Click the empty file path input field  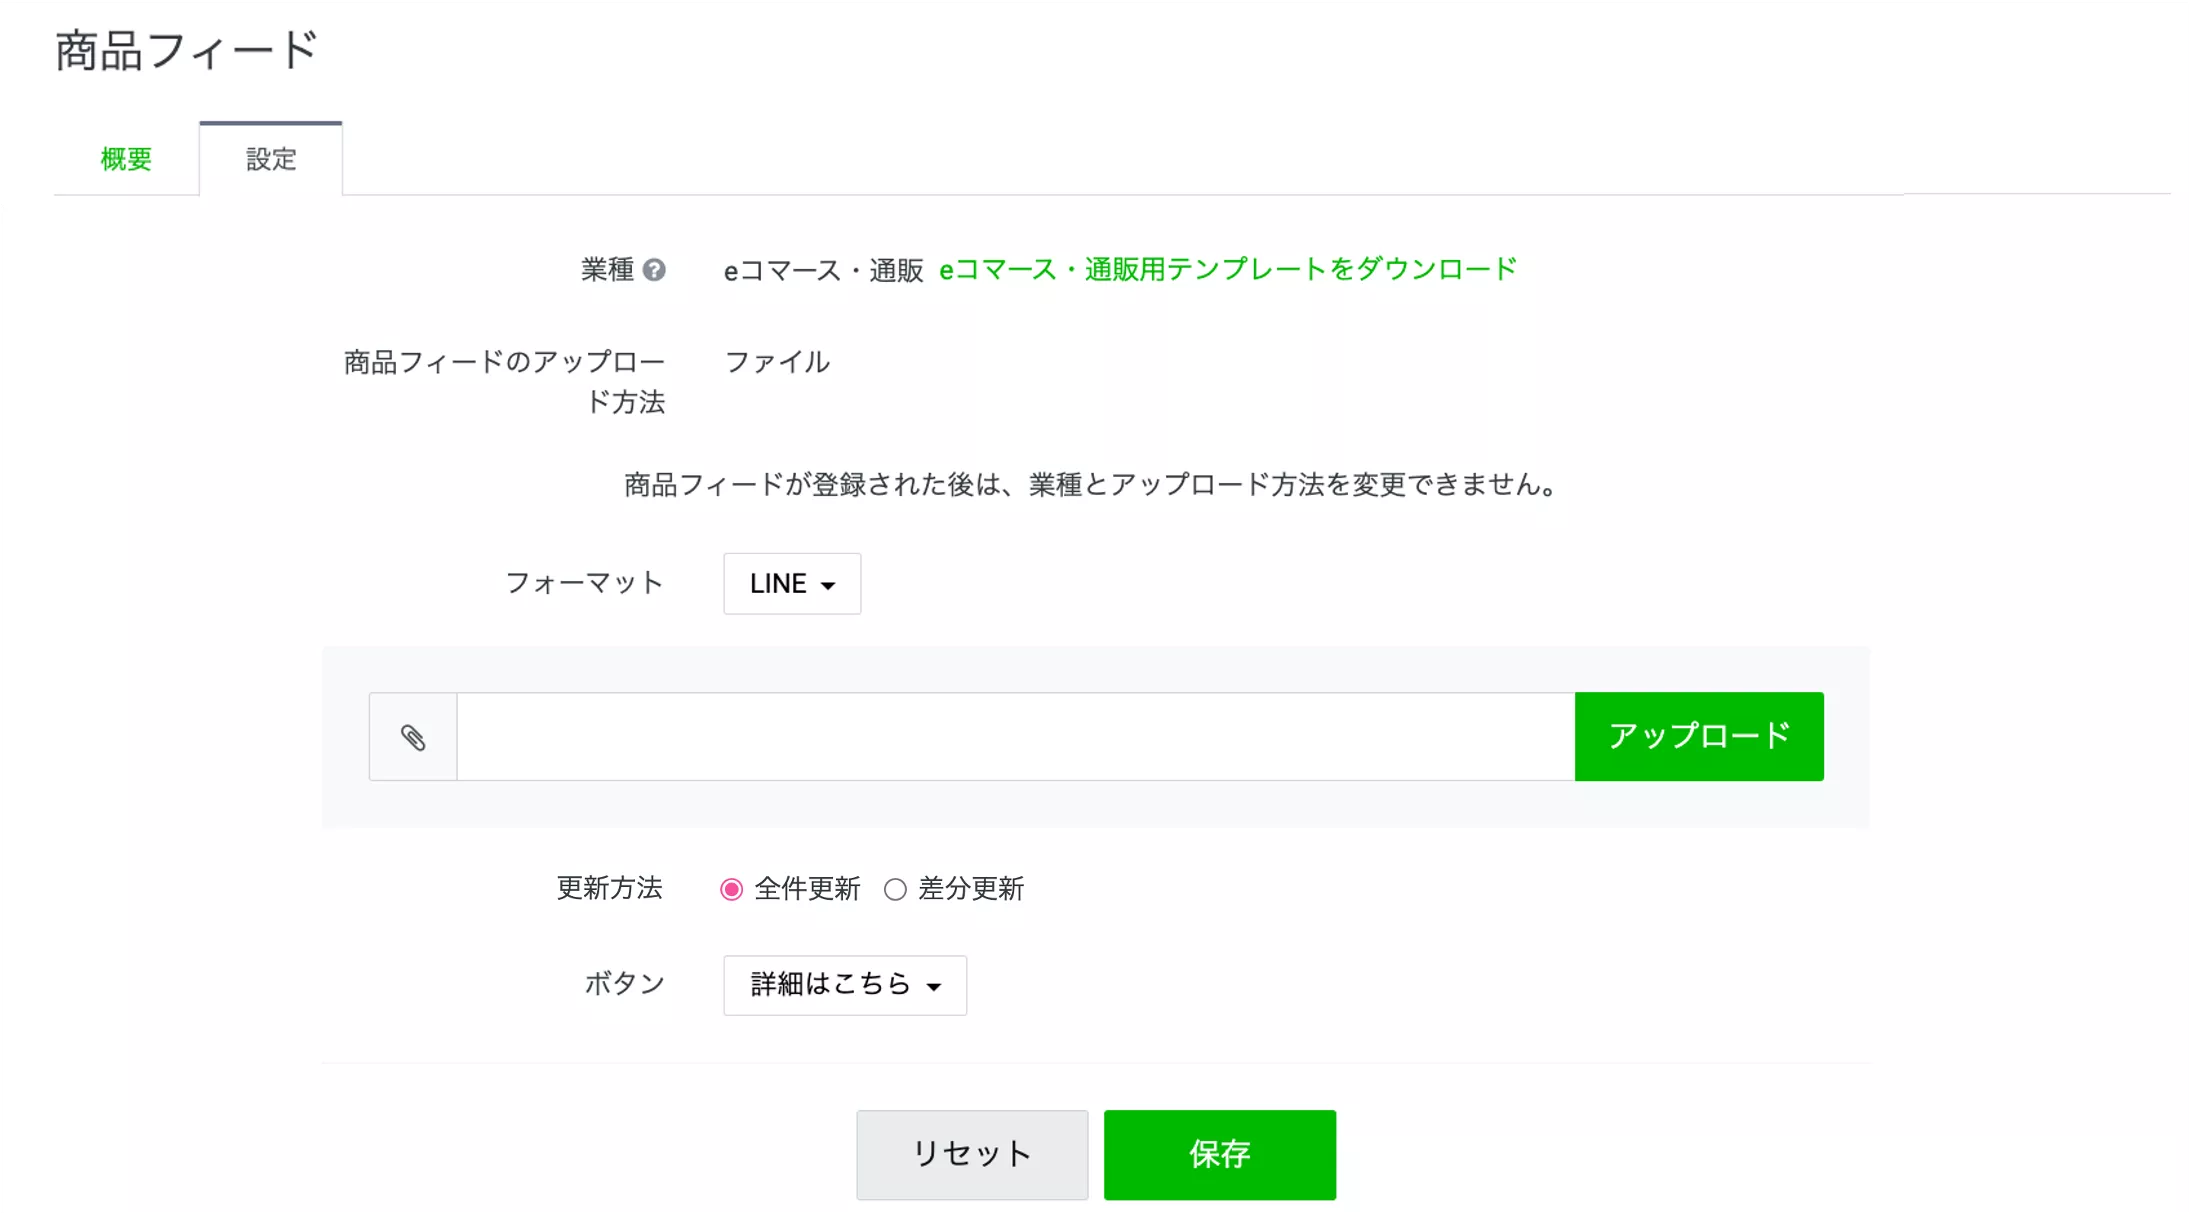pyautogui.click(x=1015, y=737)
